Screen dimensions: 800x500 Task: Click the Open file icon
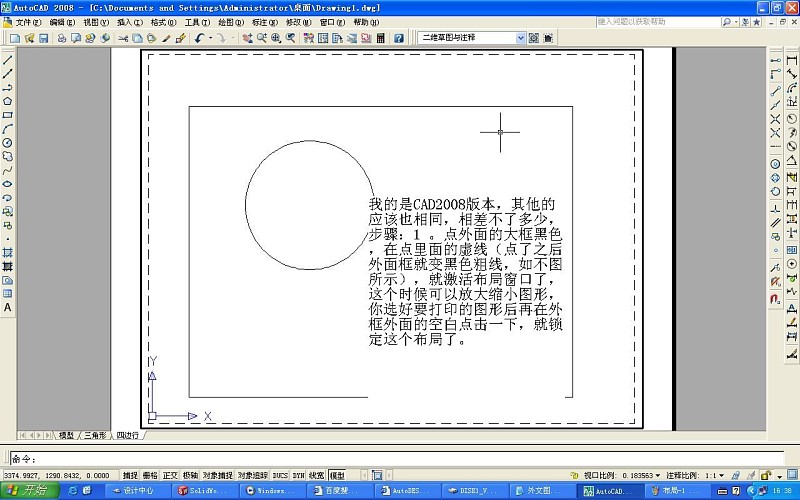(x=30, y=38)
